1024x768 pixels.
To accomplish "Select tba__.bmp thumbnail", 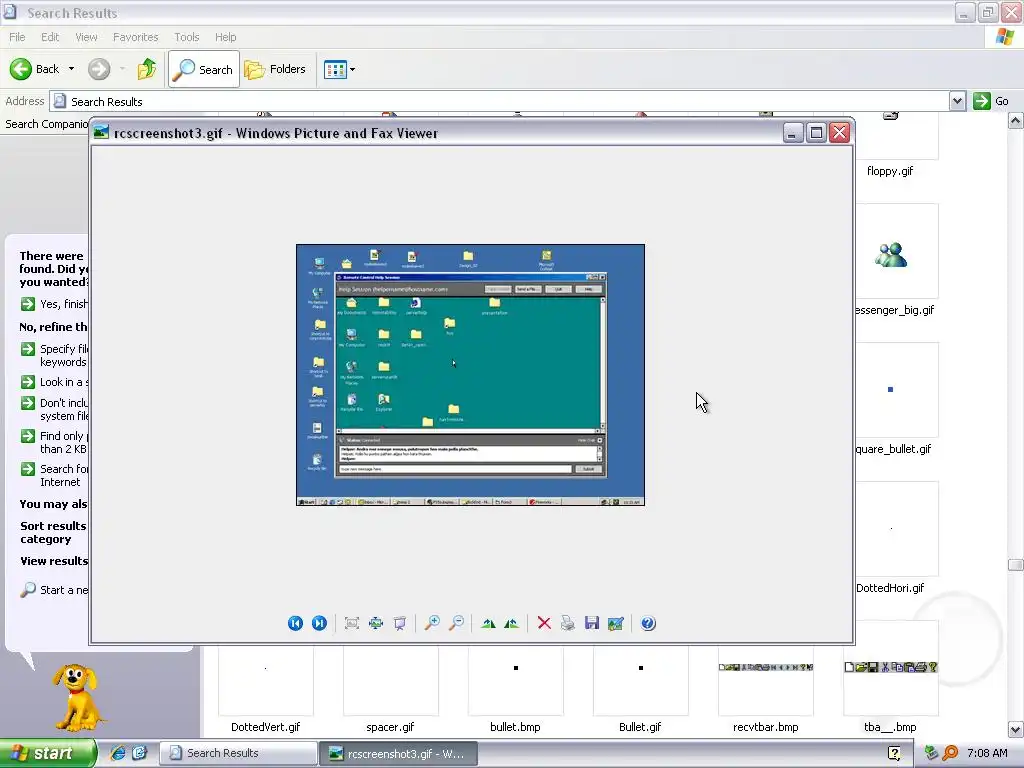I will coord(891,667).
